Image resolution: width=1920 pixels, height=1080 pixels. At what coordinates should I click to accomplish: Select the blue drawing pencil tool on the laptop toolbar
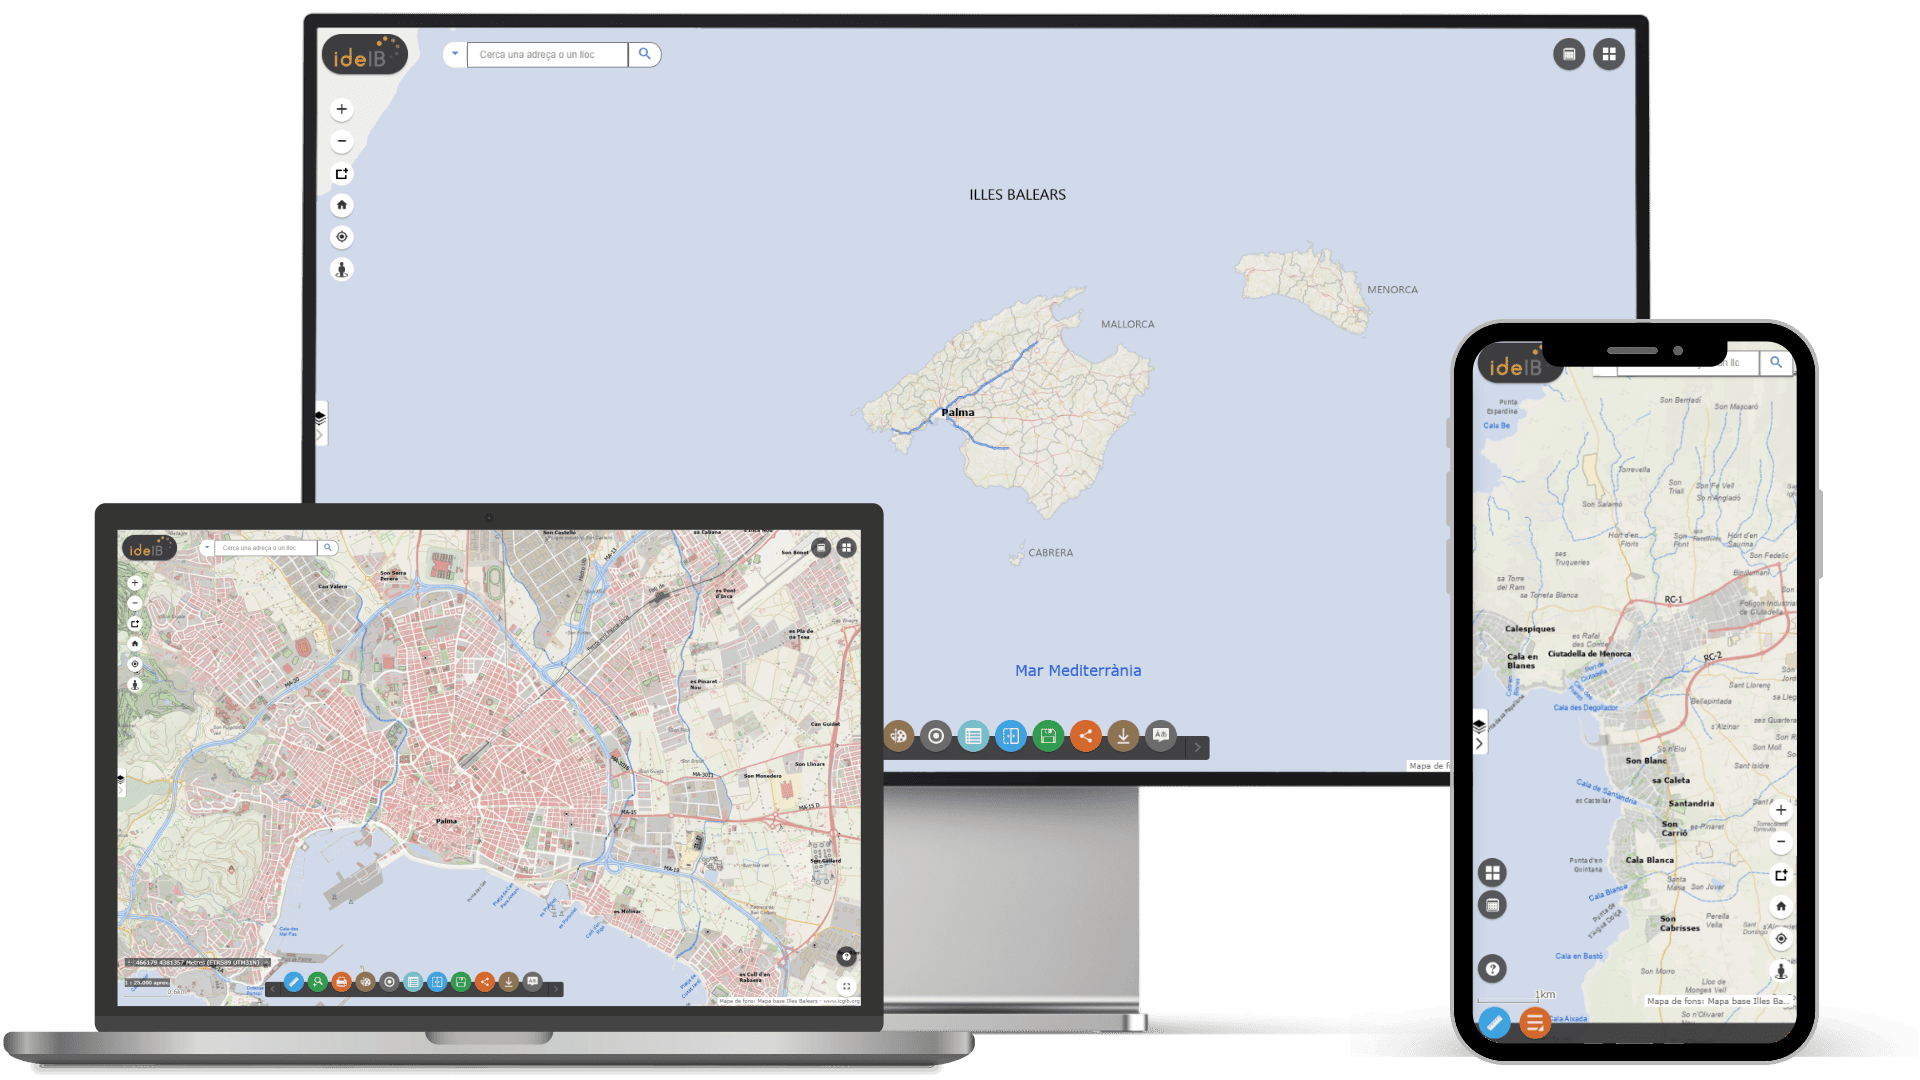pos(293,983)
